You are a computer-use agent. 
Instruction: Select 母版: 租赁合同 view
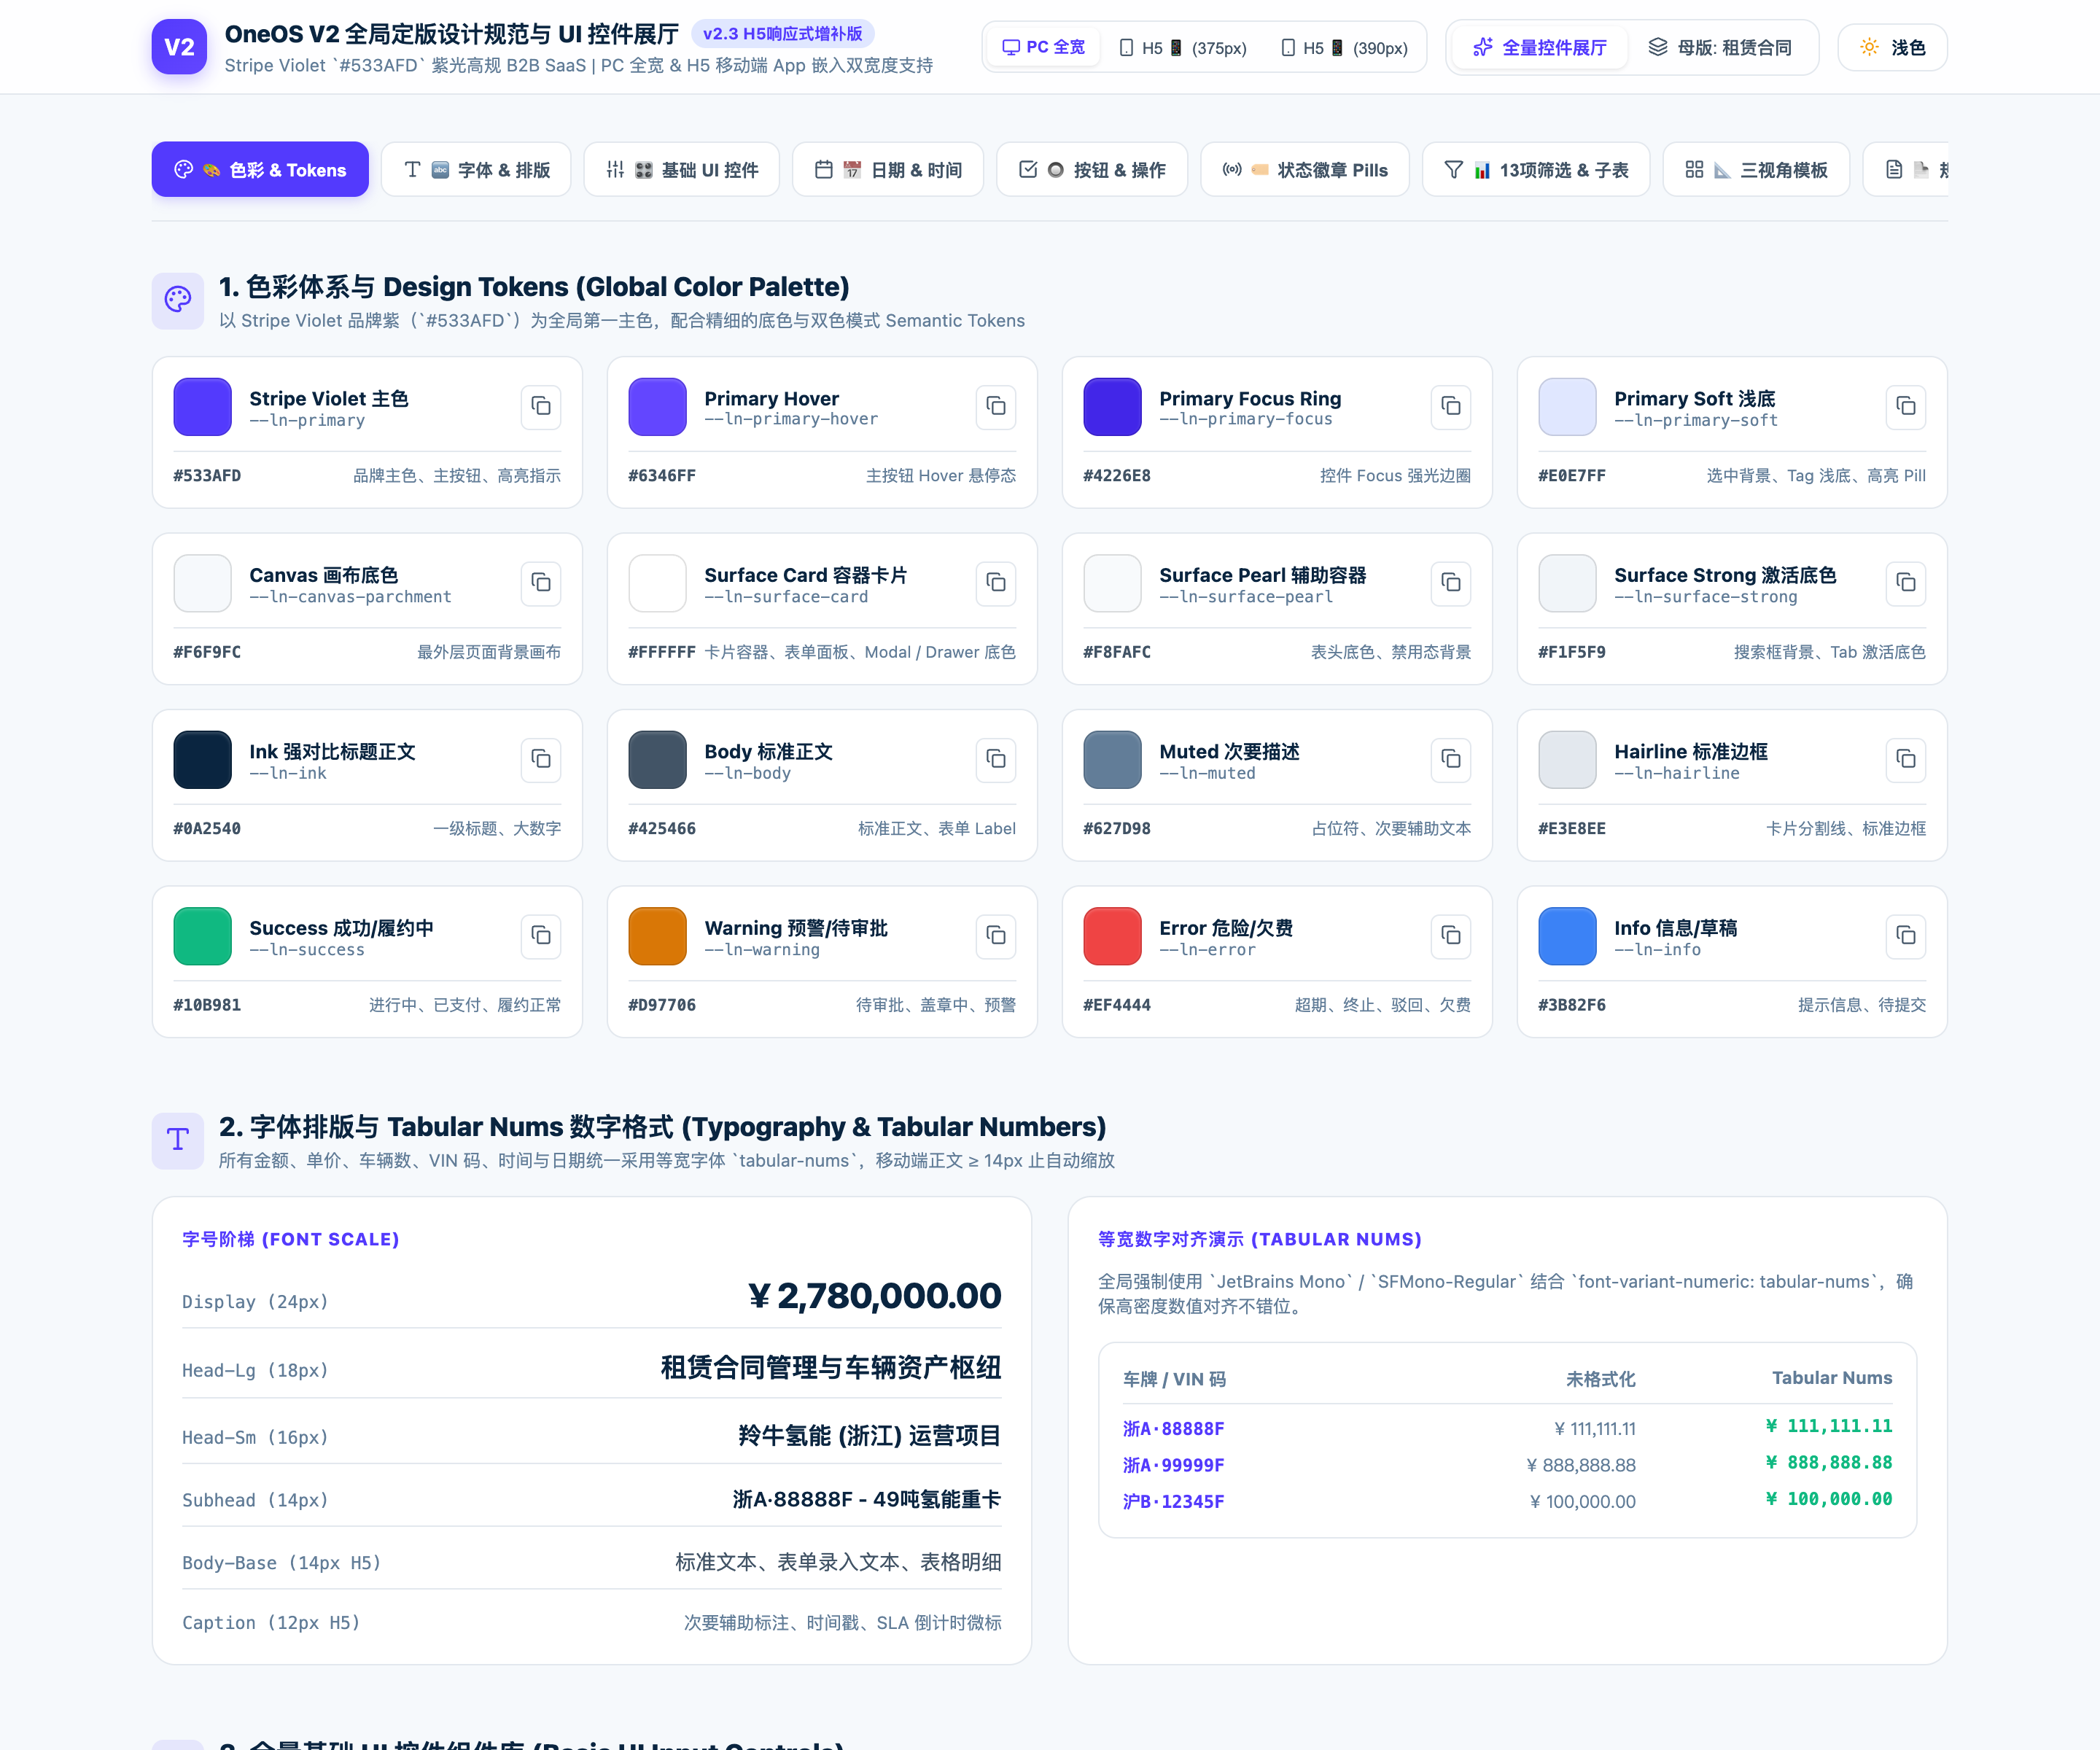coord(1720,47)
